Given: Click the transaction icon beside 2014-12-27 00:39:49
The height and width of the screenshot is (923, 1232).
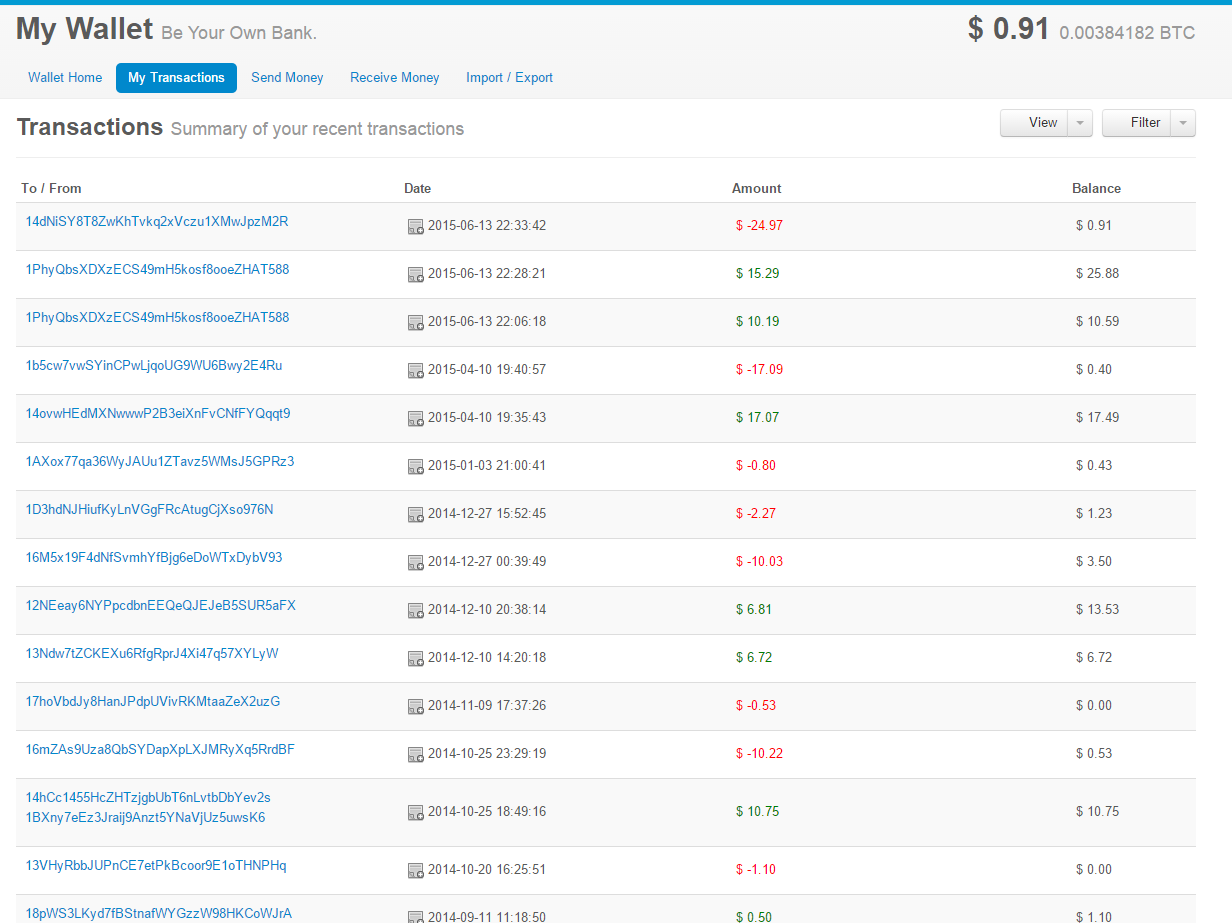Looking at the screenshot, I should 415,563.
